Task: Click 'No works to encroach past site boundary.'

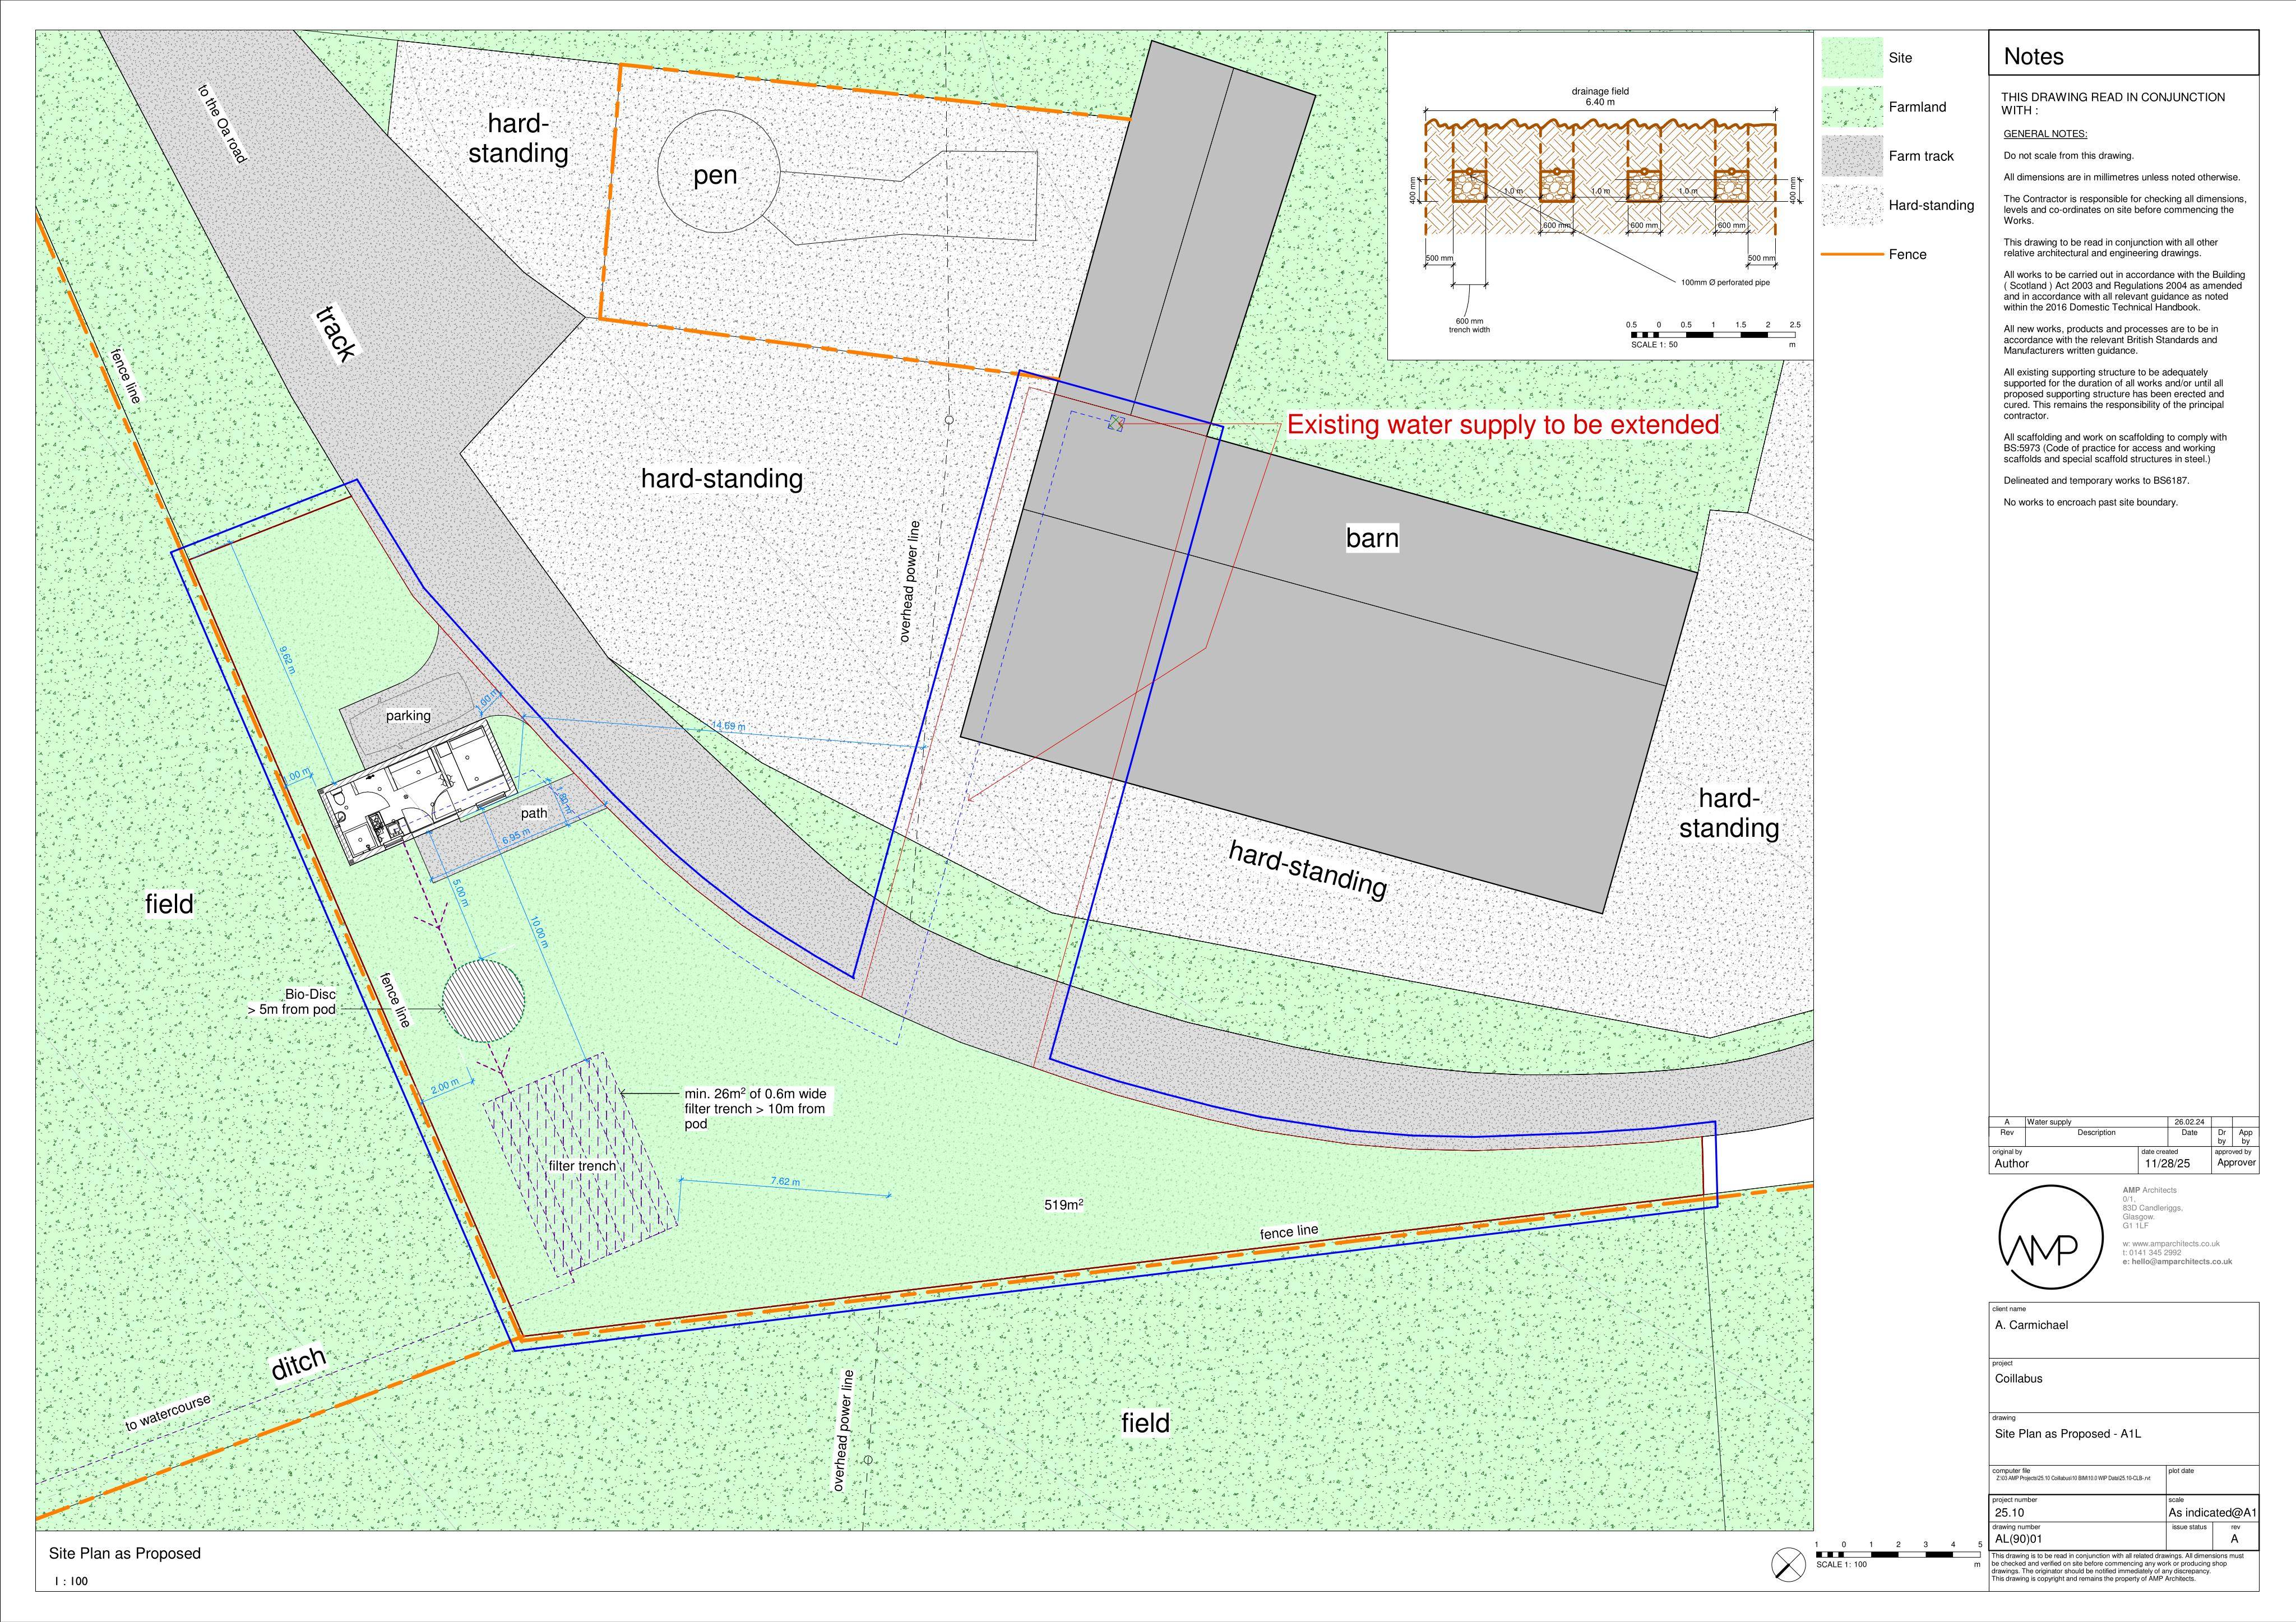Action: tap(2090, 502)
